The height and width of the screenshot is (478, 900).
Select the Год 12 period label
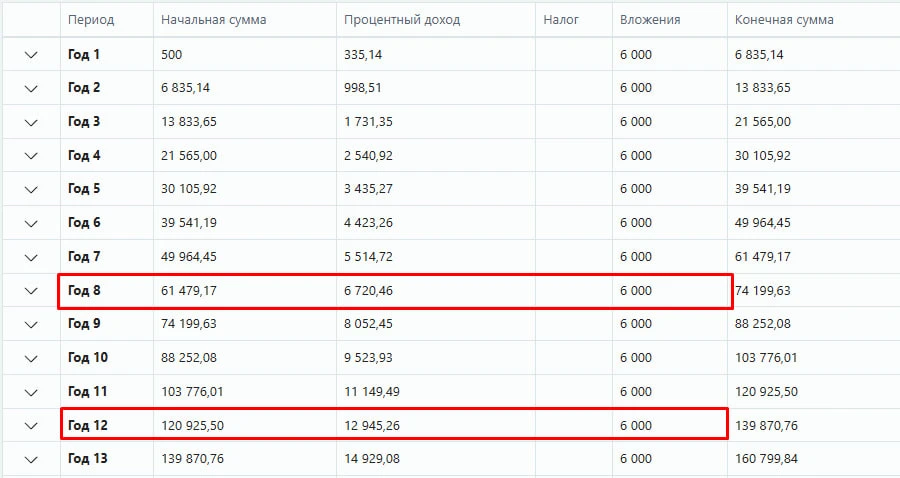88,425
